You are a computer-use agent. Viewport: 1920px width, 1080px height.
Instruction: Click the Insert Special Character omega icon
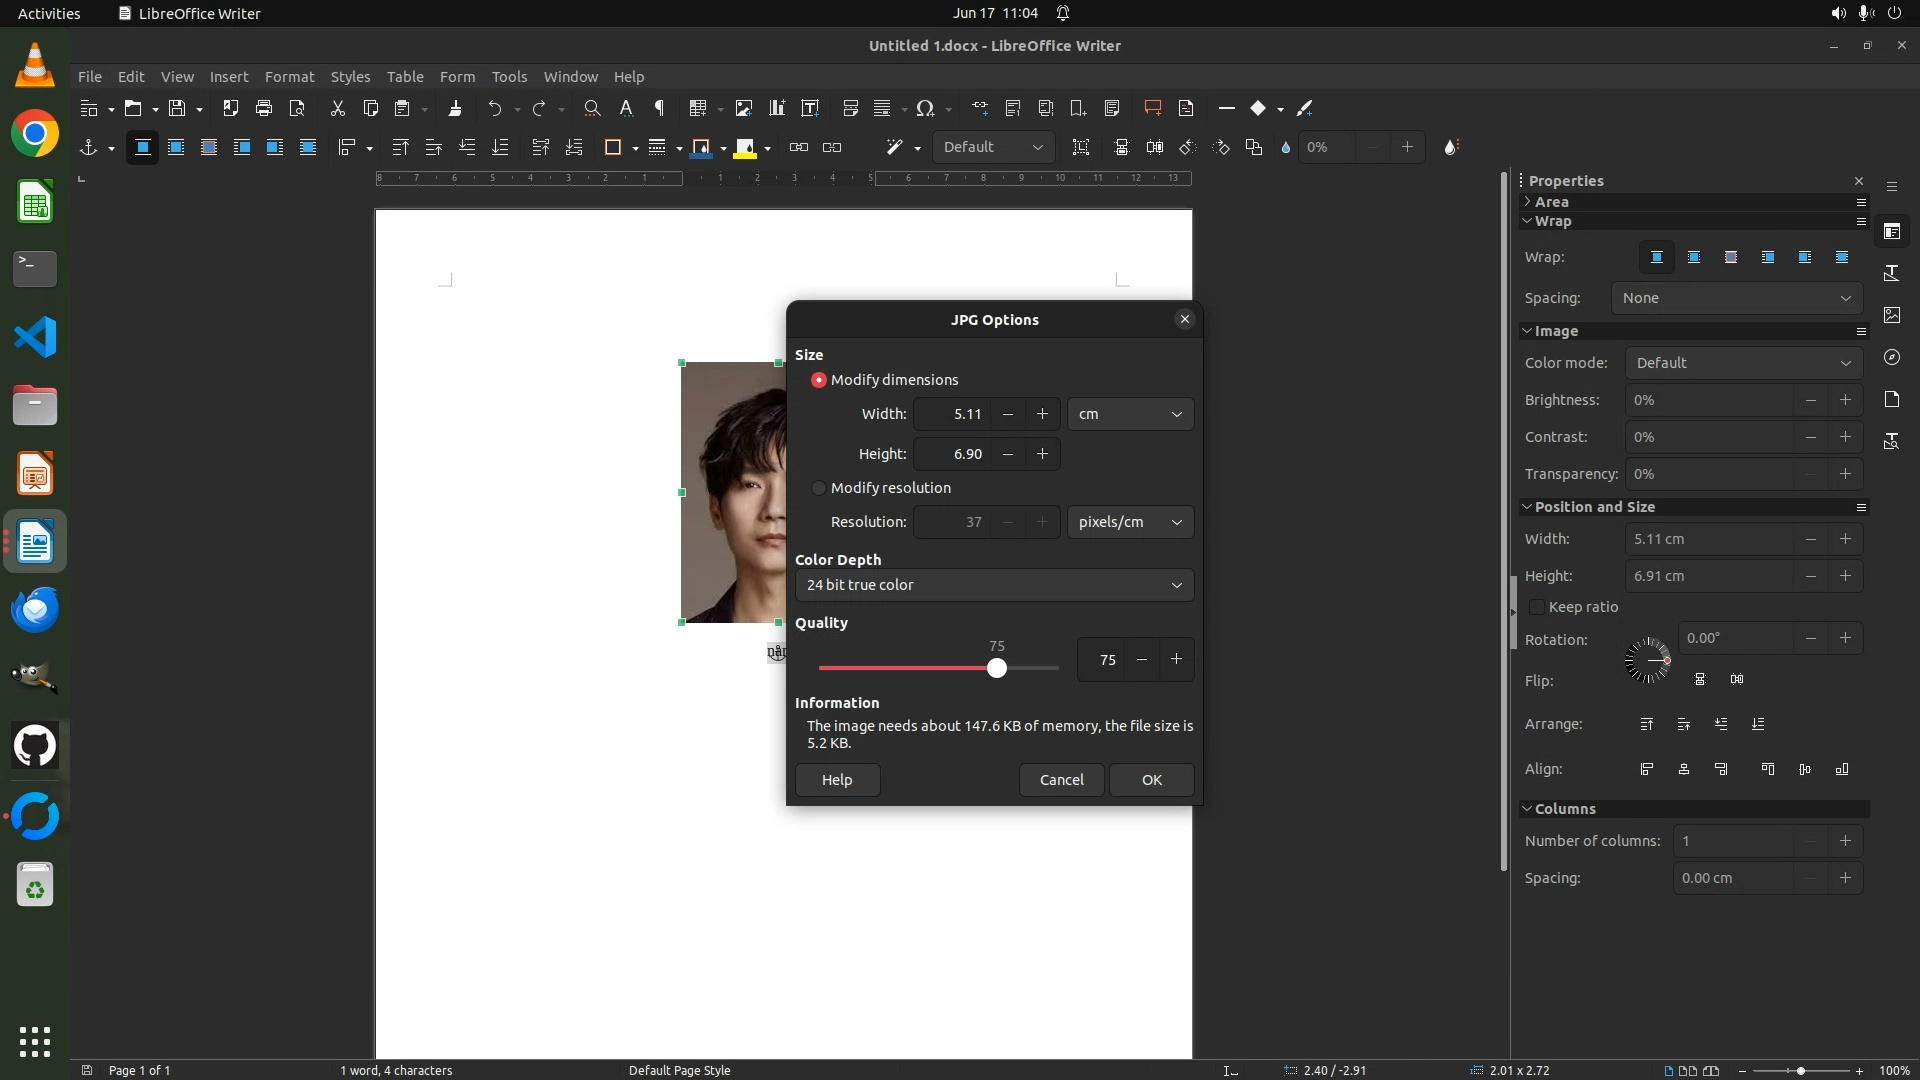click(925, 108)
